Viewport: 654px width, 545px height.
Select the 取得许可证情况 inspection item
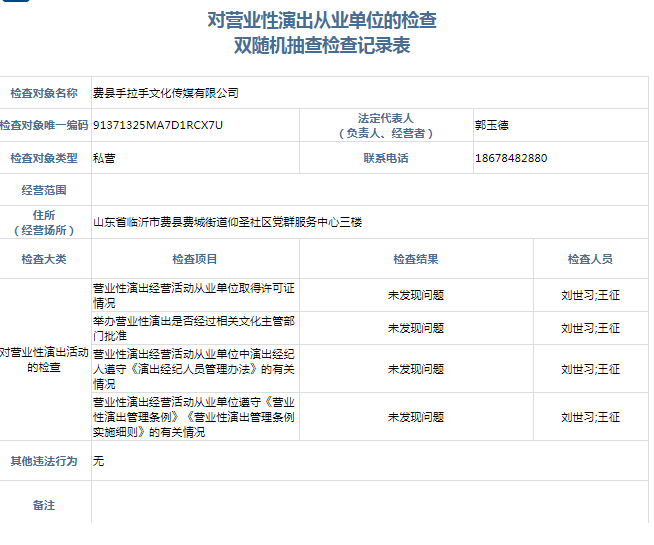pyautogui.click(x=194, y=295)
